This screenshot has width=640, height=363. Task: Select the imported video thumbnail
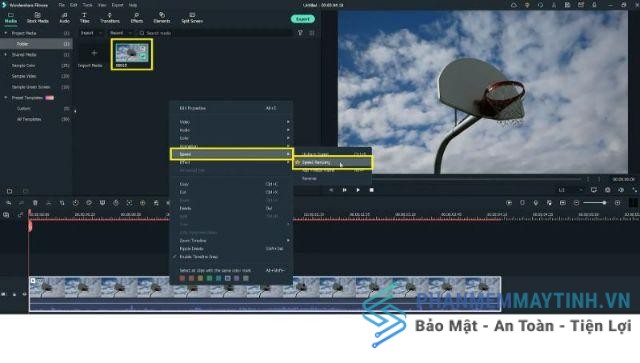(132, 53)
